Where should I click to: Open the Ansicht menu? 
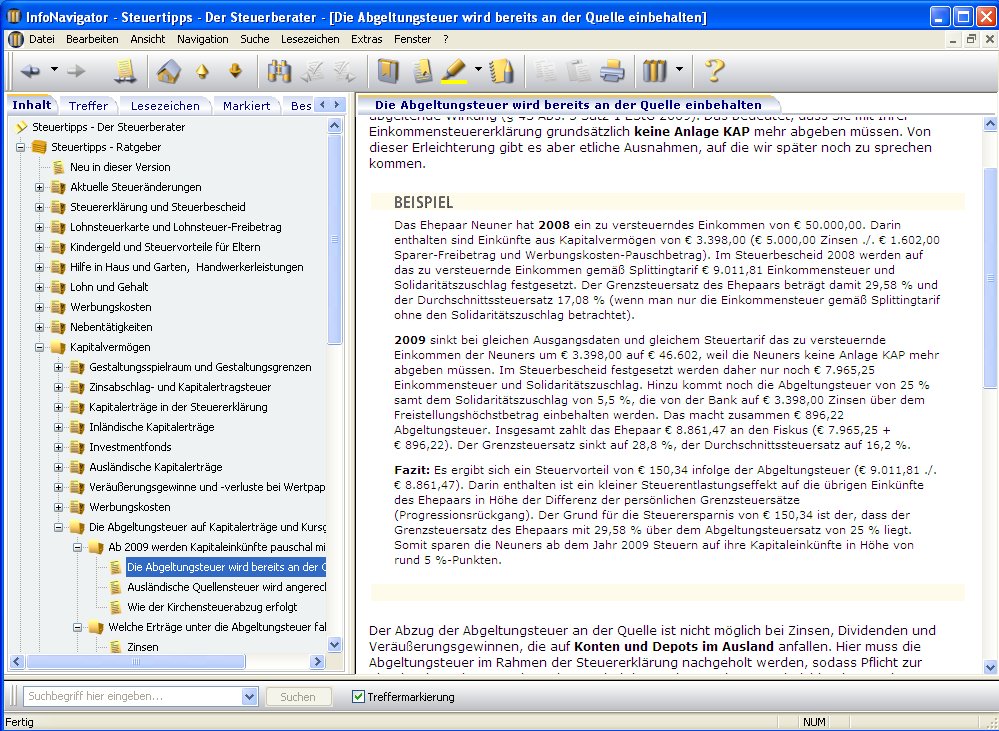pyautogui.click(x=148, y=39)
